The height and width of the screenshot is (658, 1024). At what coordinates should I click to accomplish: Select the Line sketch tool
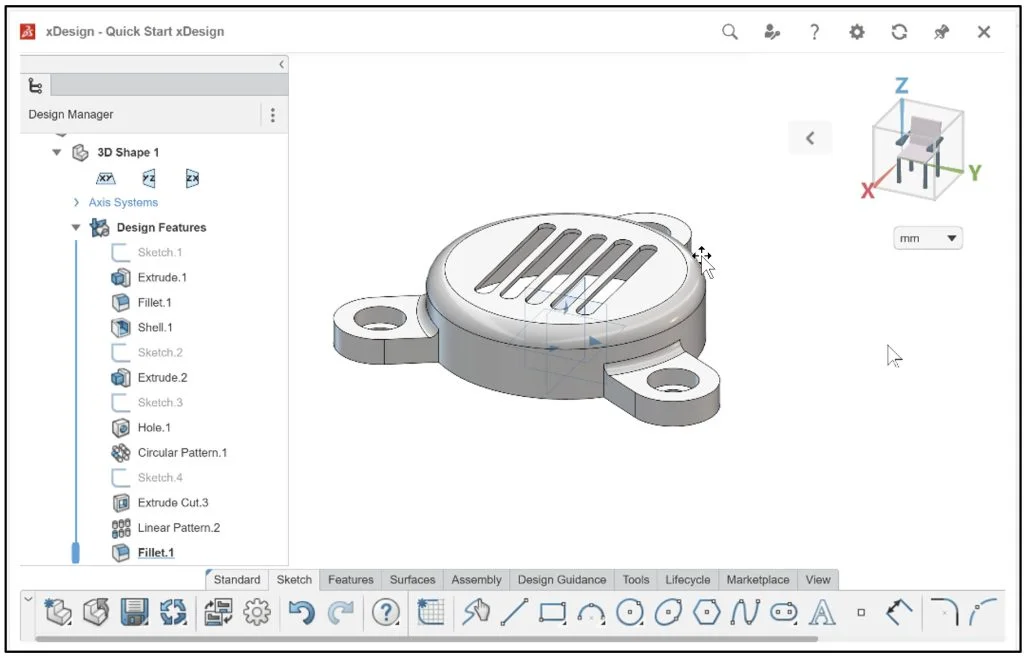pyautogui.click(x=512, y=611)
